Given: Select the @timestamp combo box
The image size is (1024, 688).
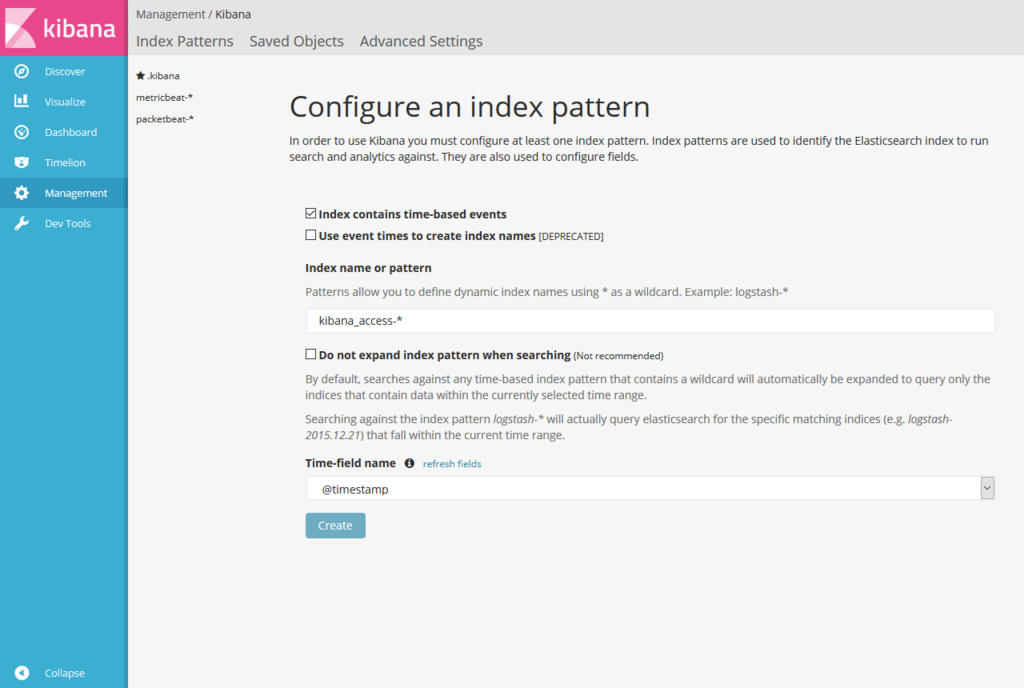Looking at the screenshot, I should pos(650,488).
